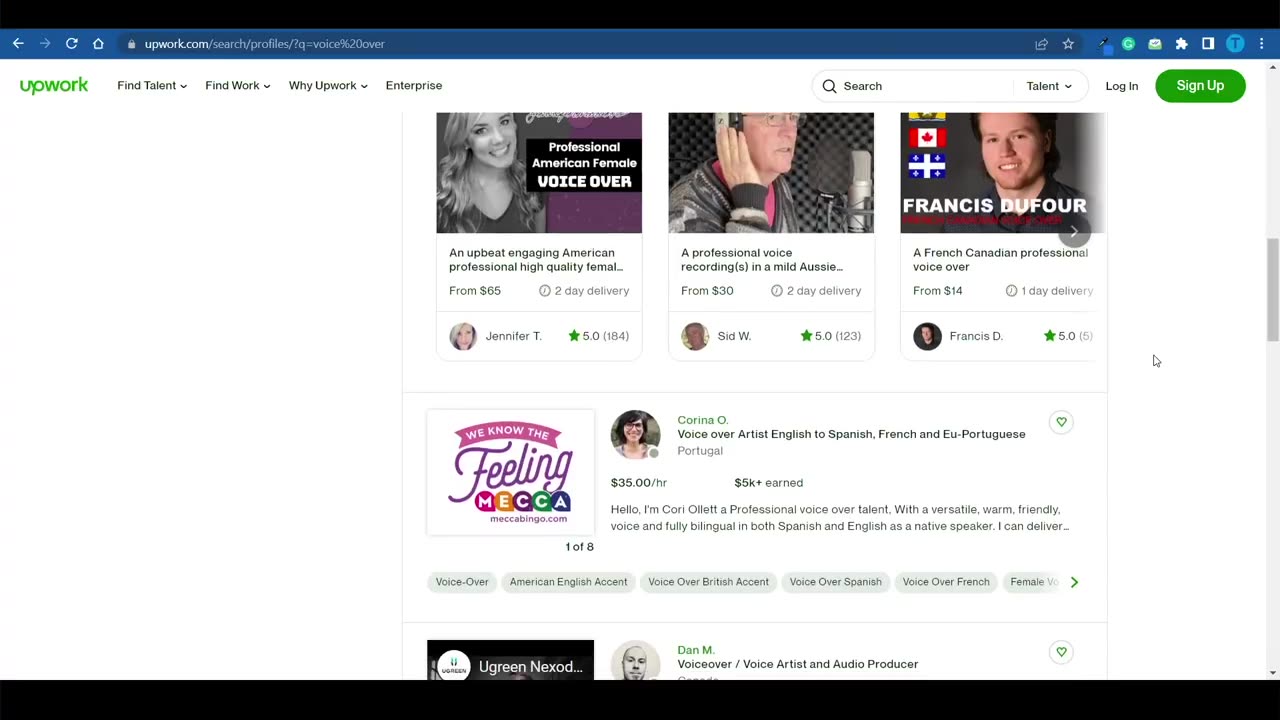This screenshot has width=1280, height=720.
Task: Open the Grammarly extension
Action: point(1128,44)
